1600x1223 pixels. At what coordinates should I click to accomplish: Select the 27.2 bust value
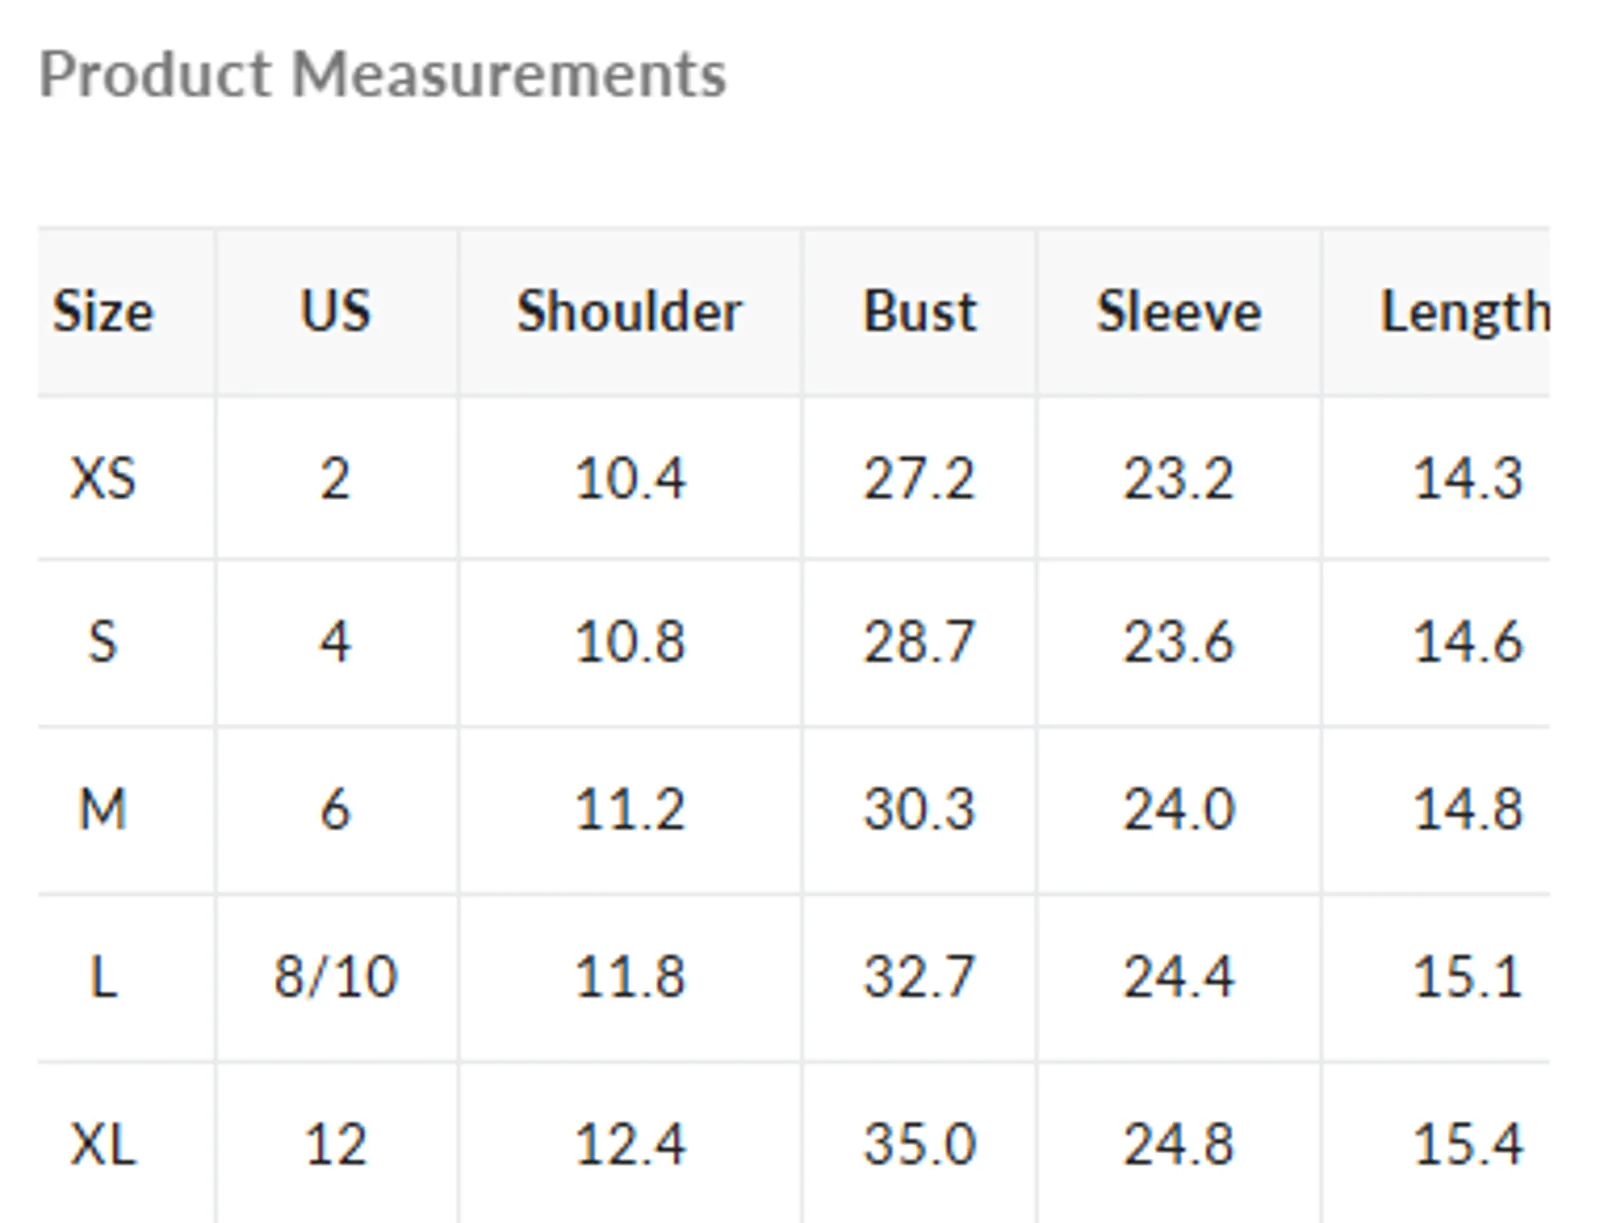[919, 478]
